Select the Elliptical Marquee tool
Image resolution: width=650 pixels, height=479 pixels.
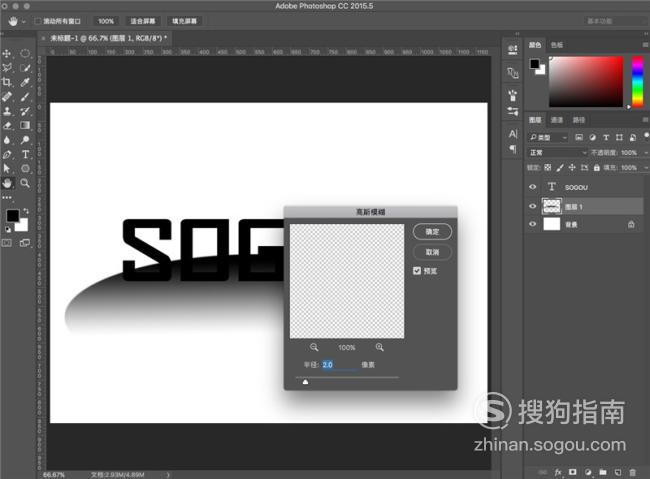25,53
